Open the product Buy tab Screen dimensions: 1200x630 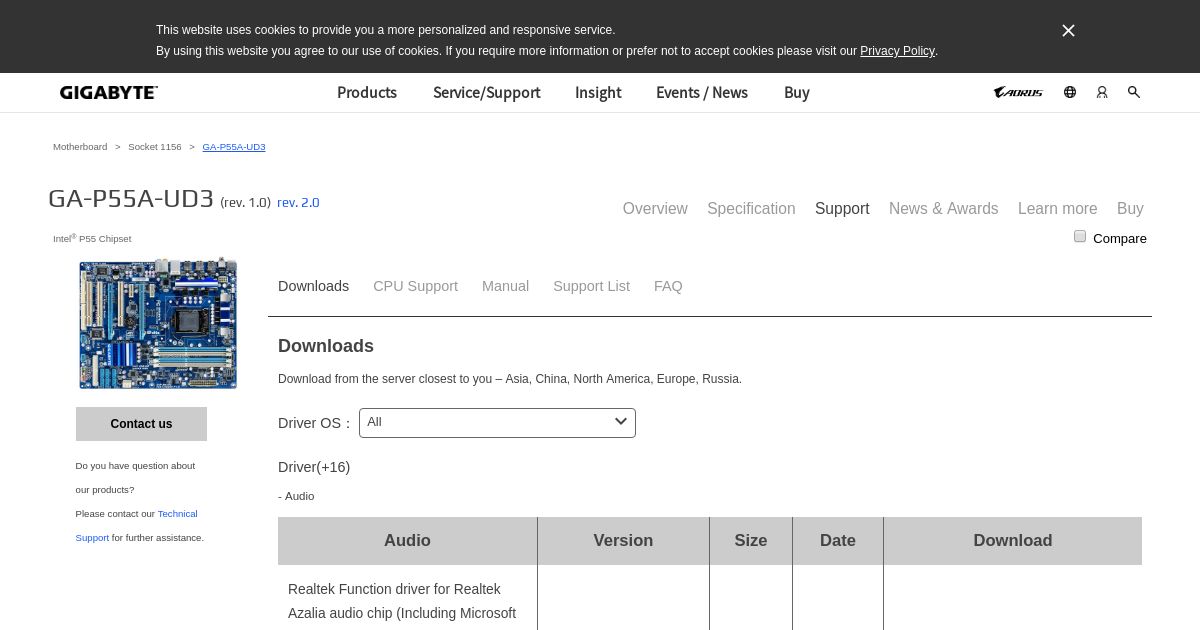(x=1130, y=208)
